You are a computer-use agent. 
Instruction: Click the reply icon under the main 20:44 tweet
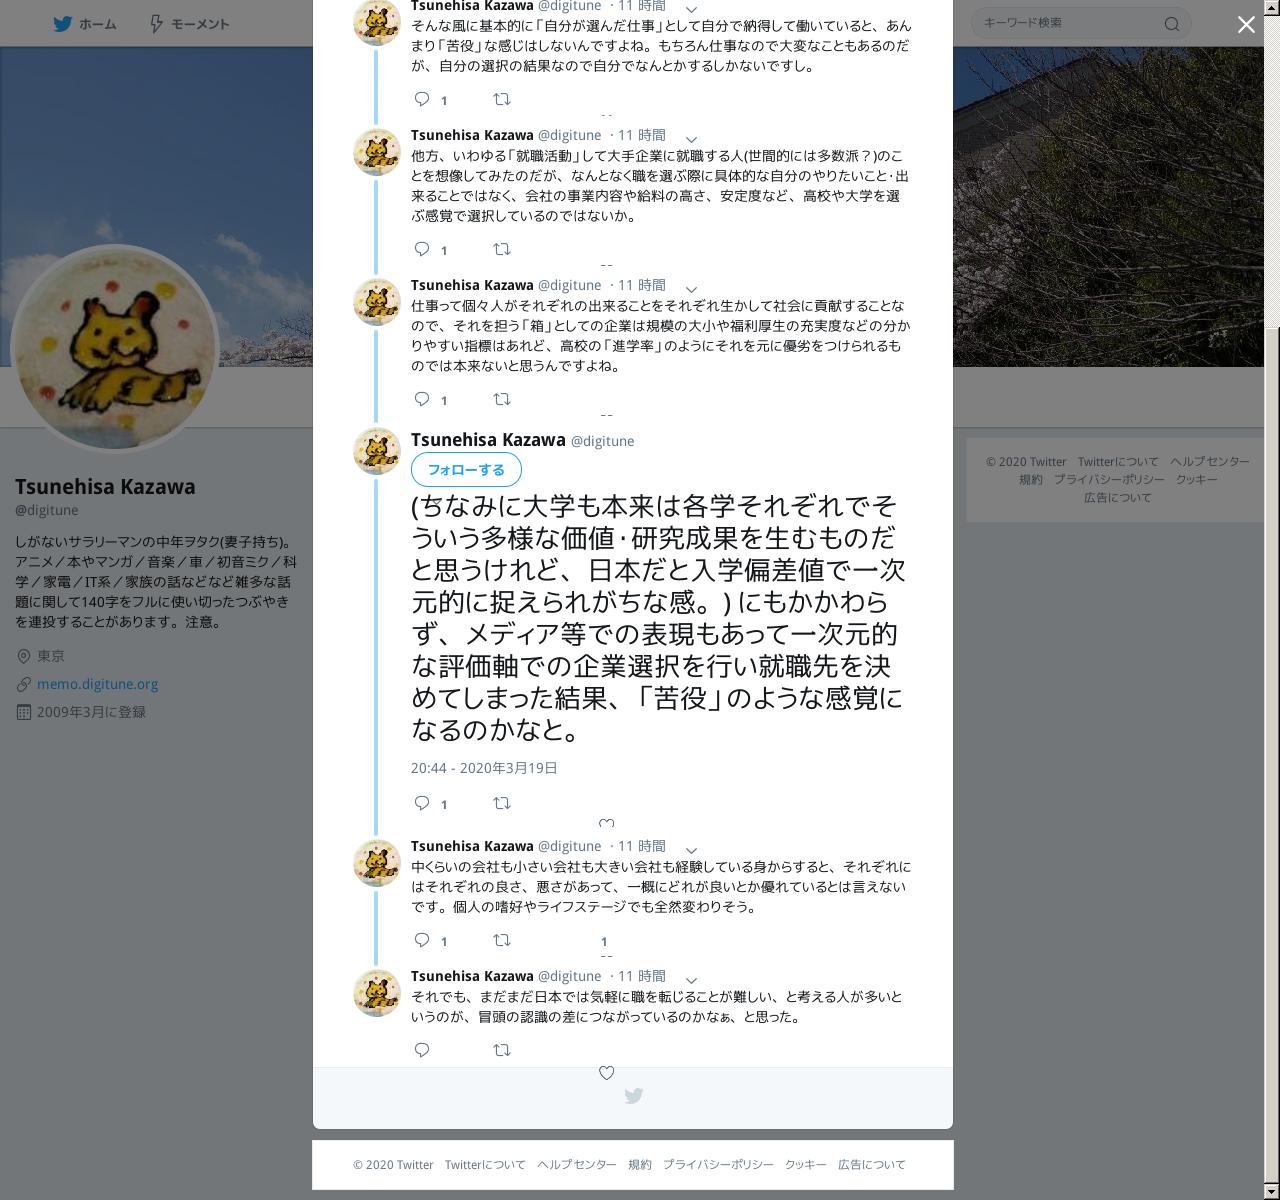click(x=422, y=803)
